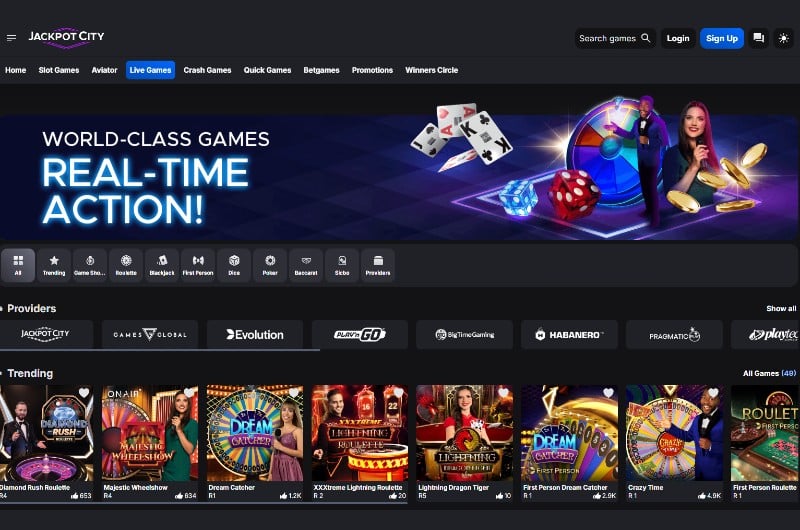This screenshot has height=530, width=800.
Task: Expand All Games (49) trending list
Action: [769, 373]
